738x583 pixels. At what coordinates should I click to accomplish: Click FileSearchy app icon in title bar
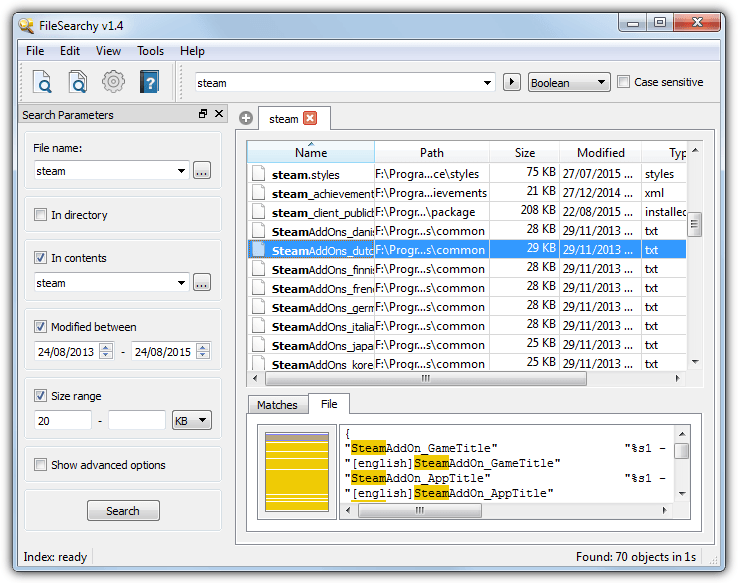tap(26, 25)
